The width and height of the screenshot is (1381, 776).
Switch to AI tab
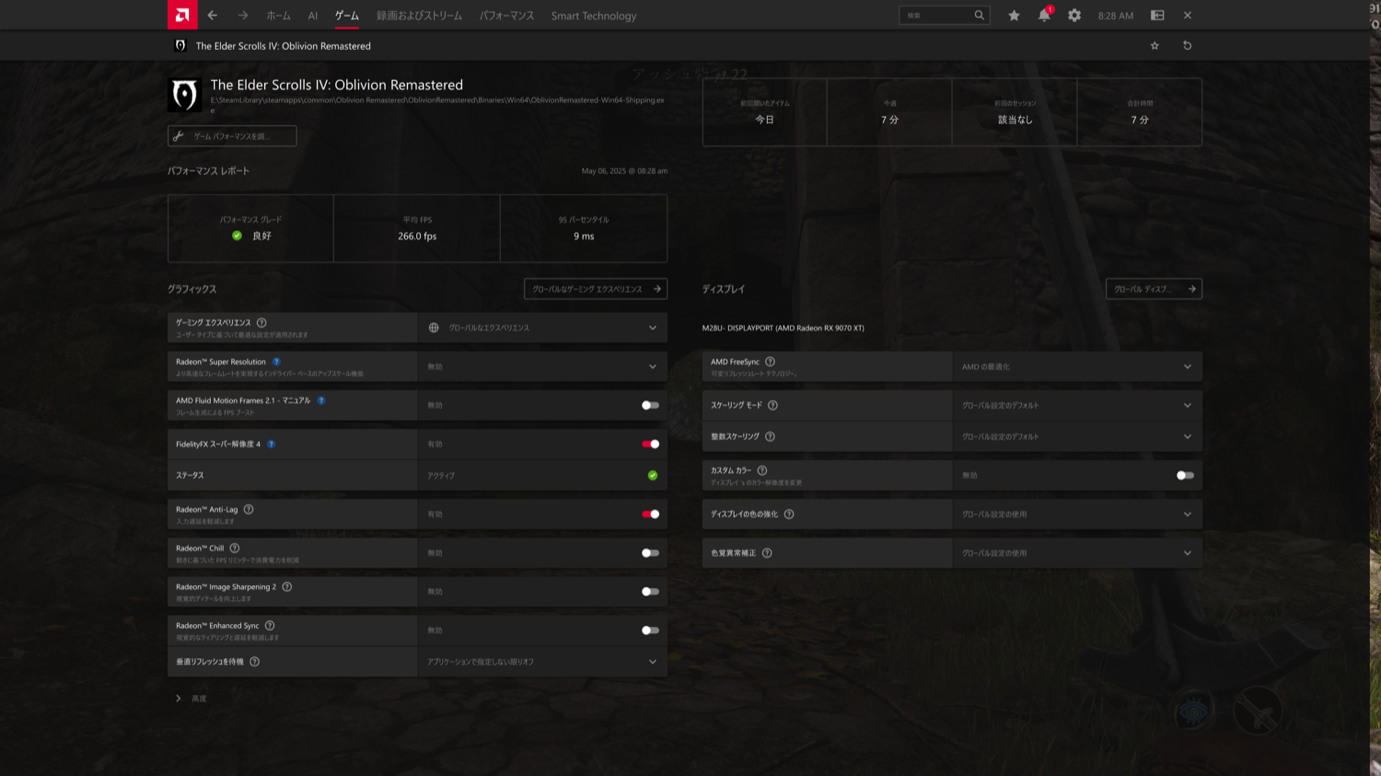[x=313, y=16]
